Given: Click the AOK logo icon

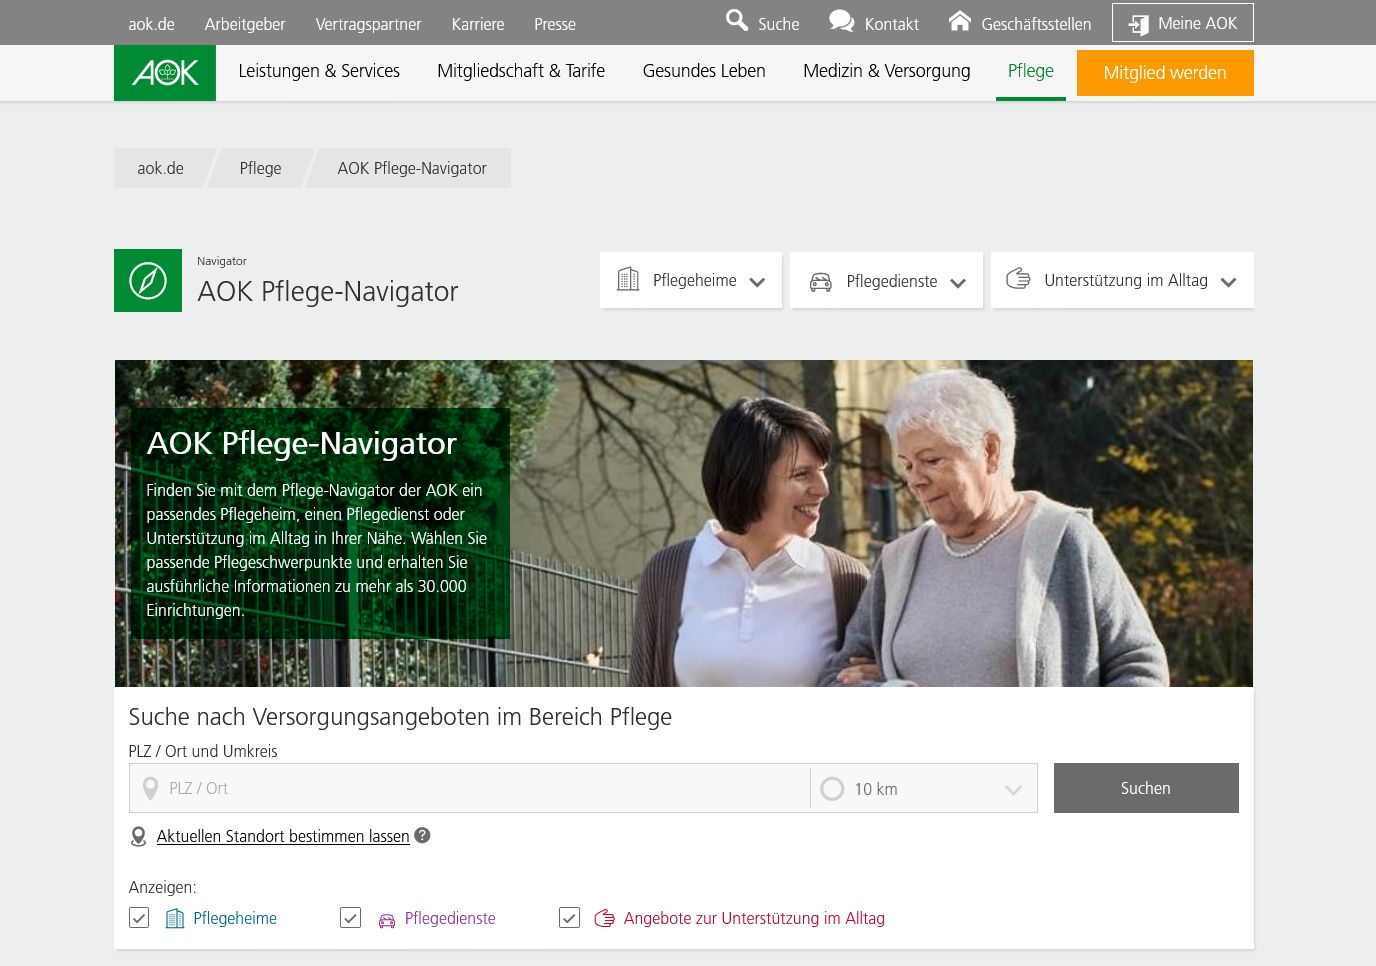Looking at the screenshot, I should click(165, 73).
